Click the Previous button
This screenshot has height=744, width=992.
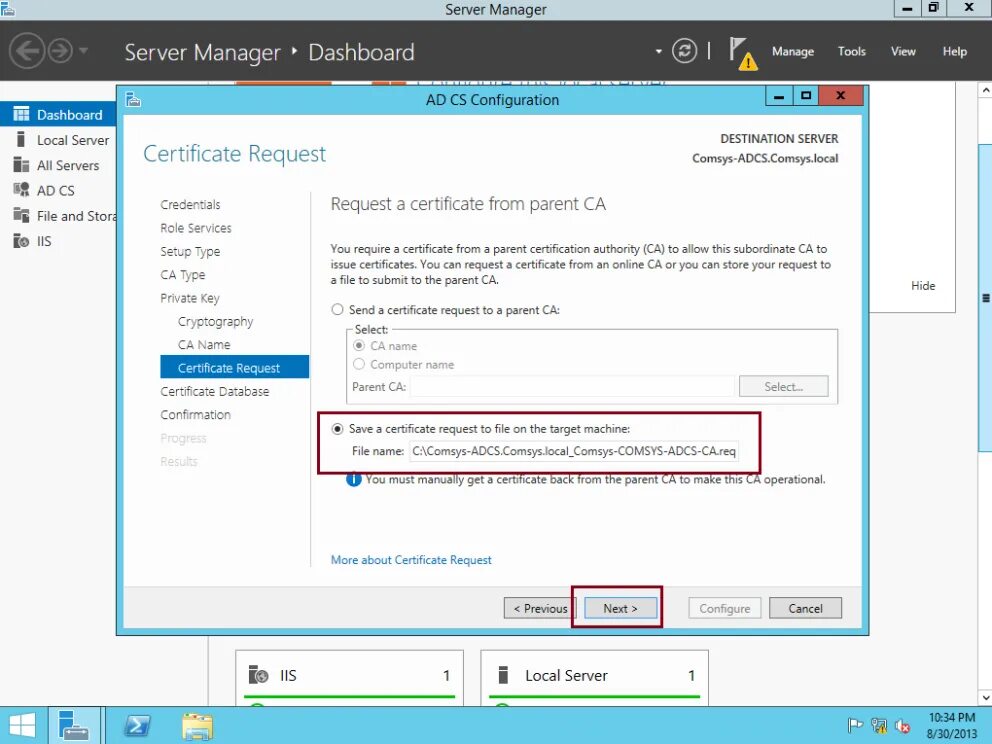[539, 608]
